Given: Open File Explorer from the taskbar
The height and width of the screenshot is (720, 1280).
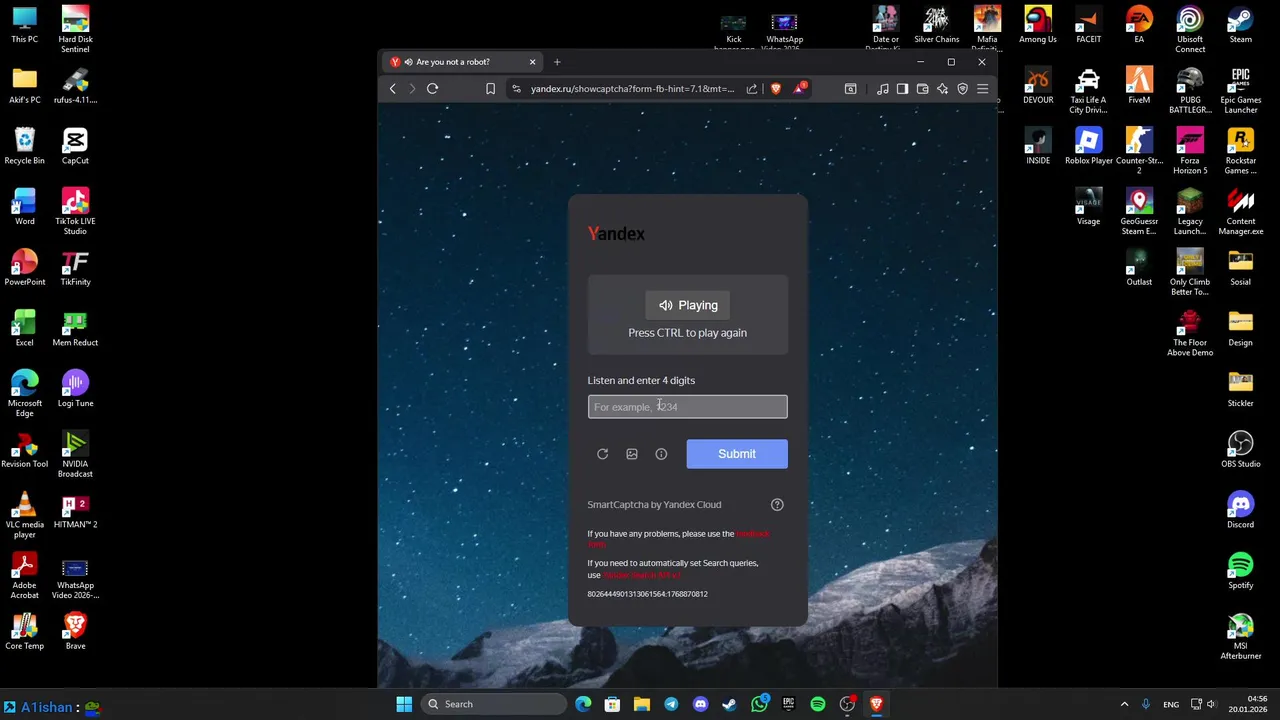Looking at the screenshot, I should click(642, 704).
